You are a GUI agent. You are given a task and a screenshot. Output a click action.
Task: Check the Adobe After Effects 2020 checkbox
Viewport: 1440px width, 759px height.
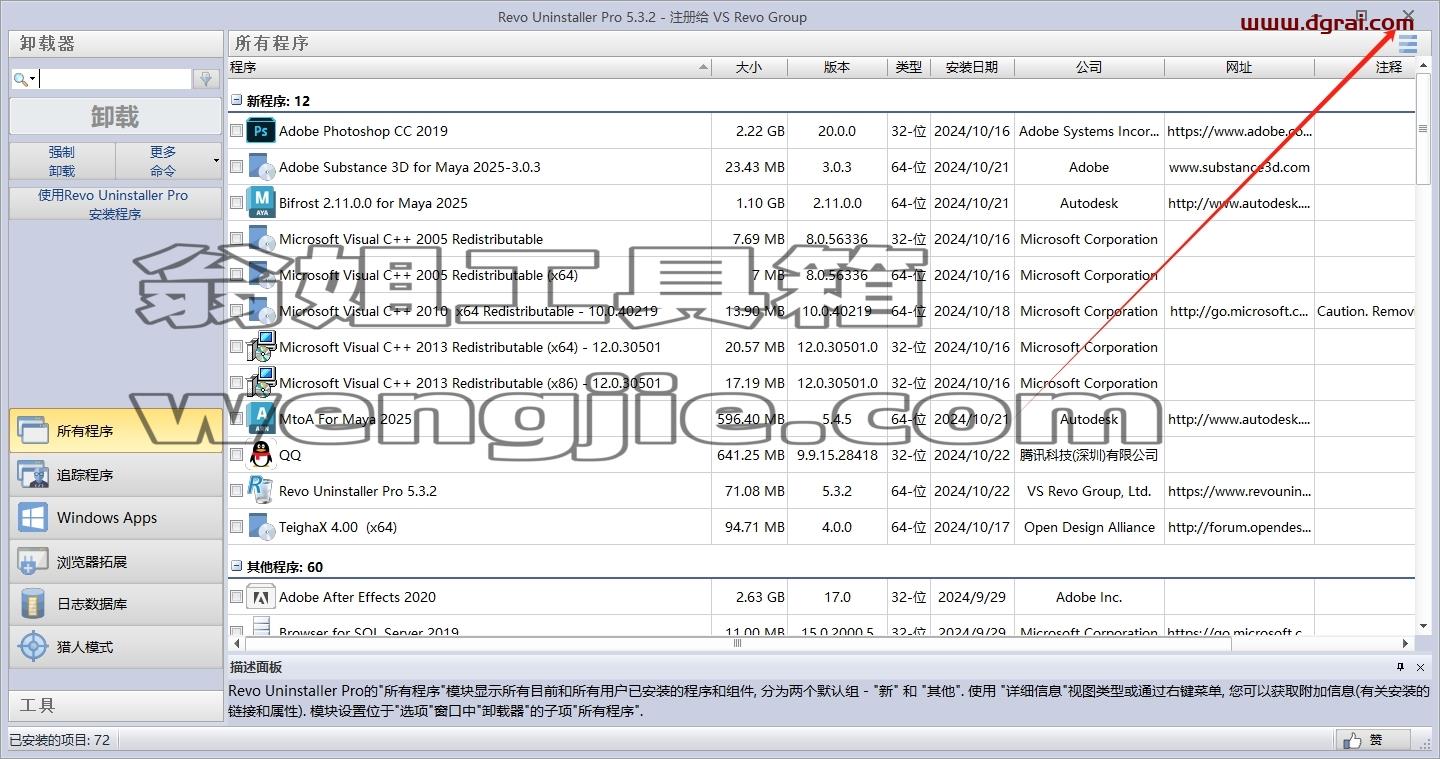point(236,597)
